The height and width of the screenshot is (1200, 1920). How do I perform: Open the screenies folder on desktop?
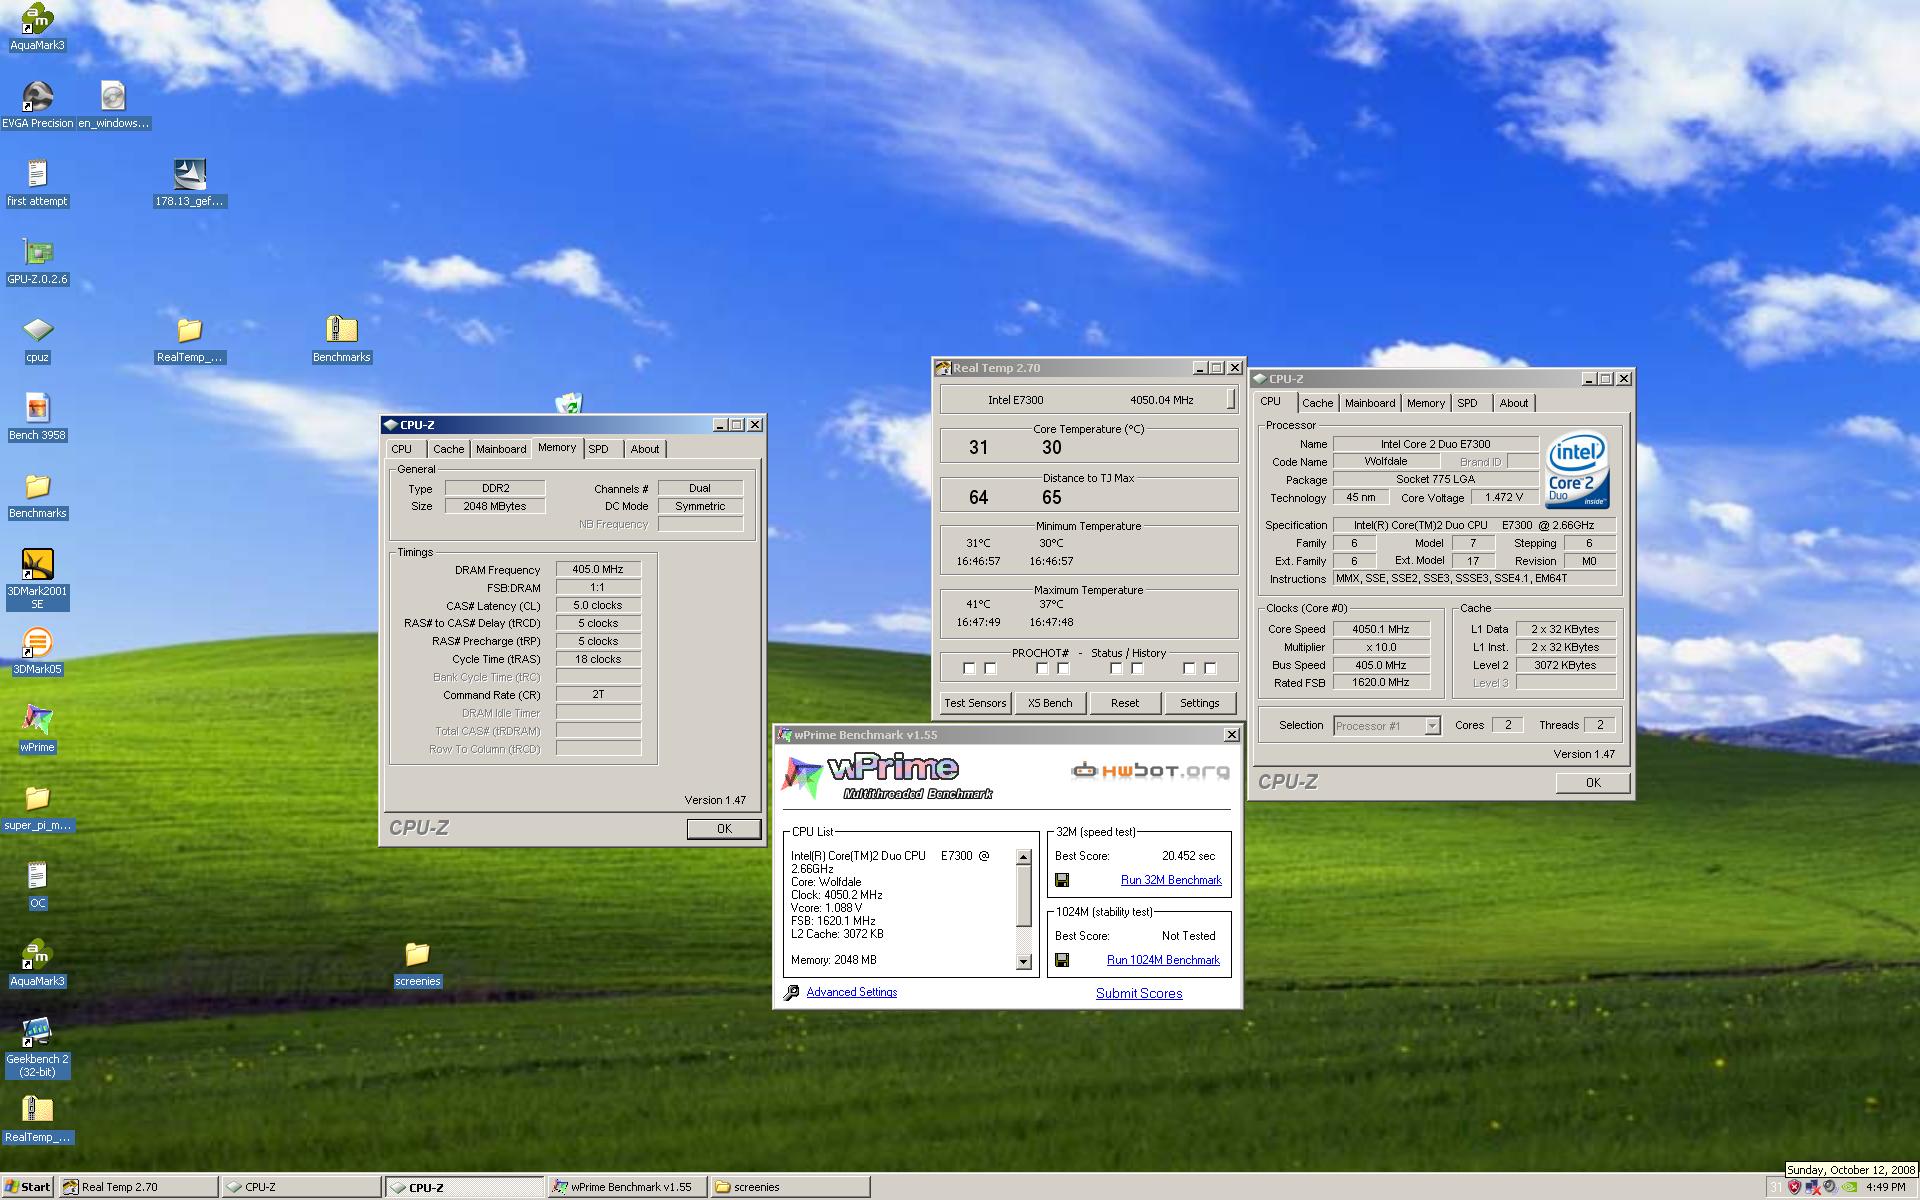pos(417,963)
